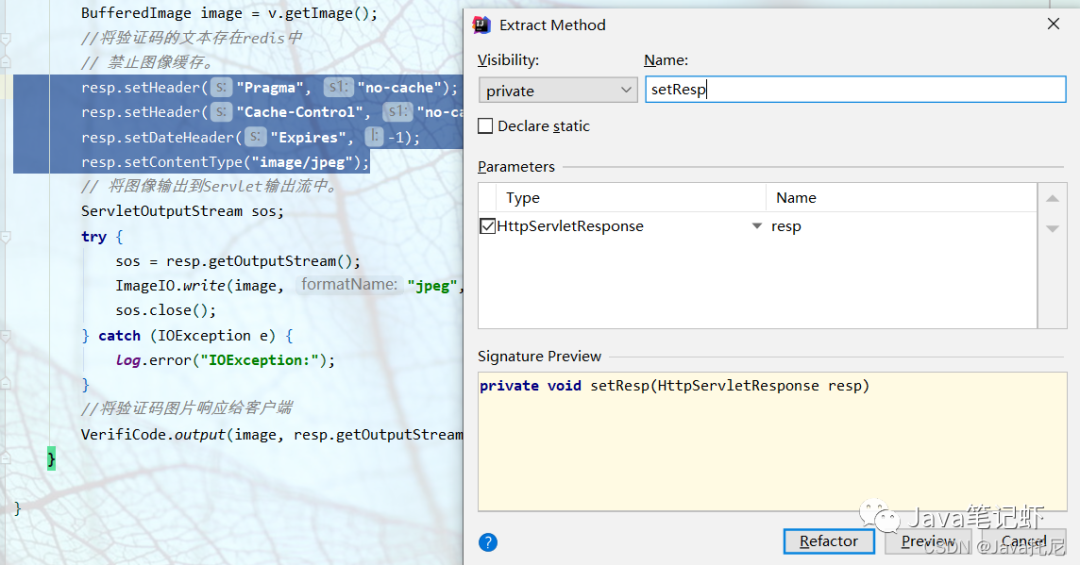Image resolution: width=1080 pixels, height=565 pixels.
Task: Click the fold marker beside the catch line
Action: [6, 336]
